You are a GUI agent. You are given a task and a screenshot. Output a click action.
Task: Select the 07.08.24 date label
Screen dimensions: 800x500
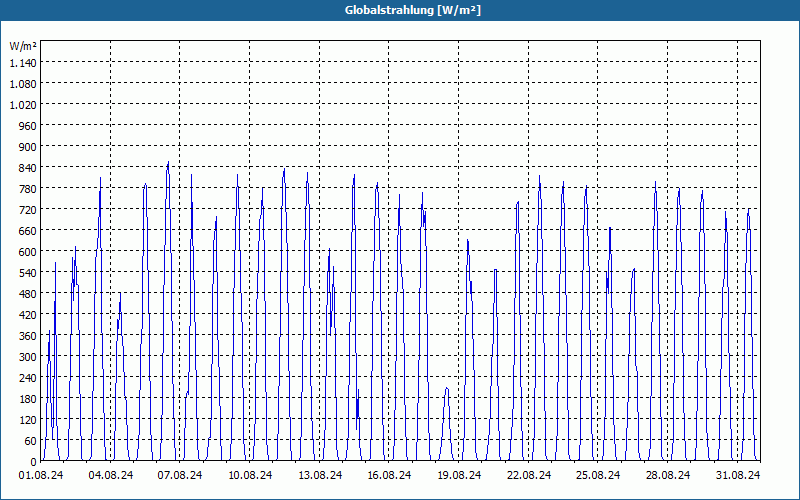tap(180, 475)
